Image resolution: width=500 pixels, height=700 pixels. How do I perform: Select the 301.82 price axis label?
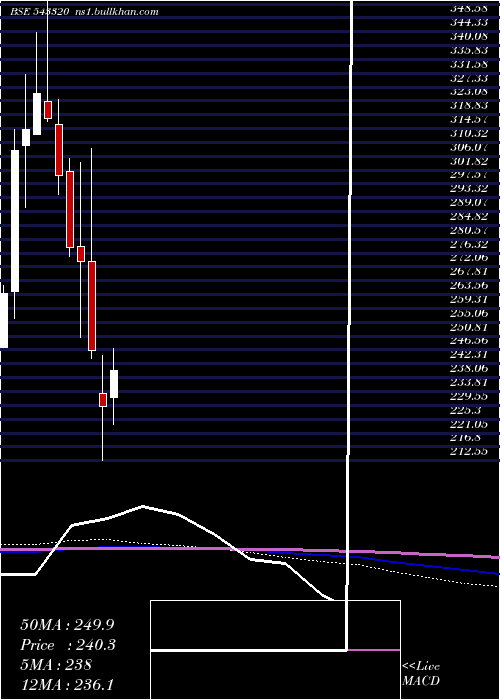(x=469, y=160)
